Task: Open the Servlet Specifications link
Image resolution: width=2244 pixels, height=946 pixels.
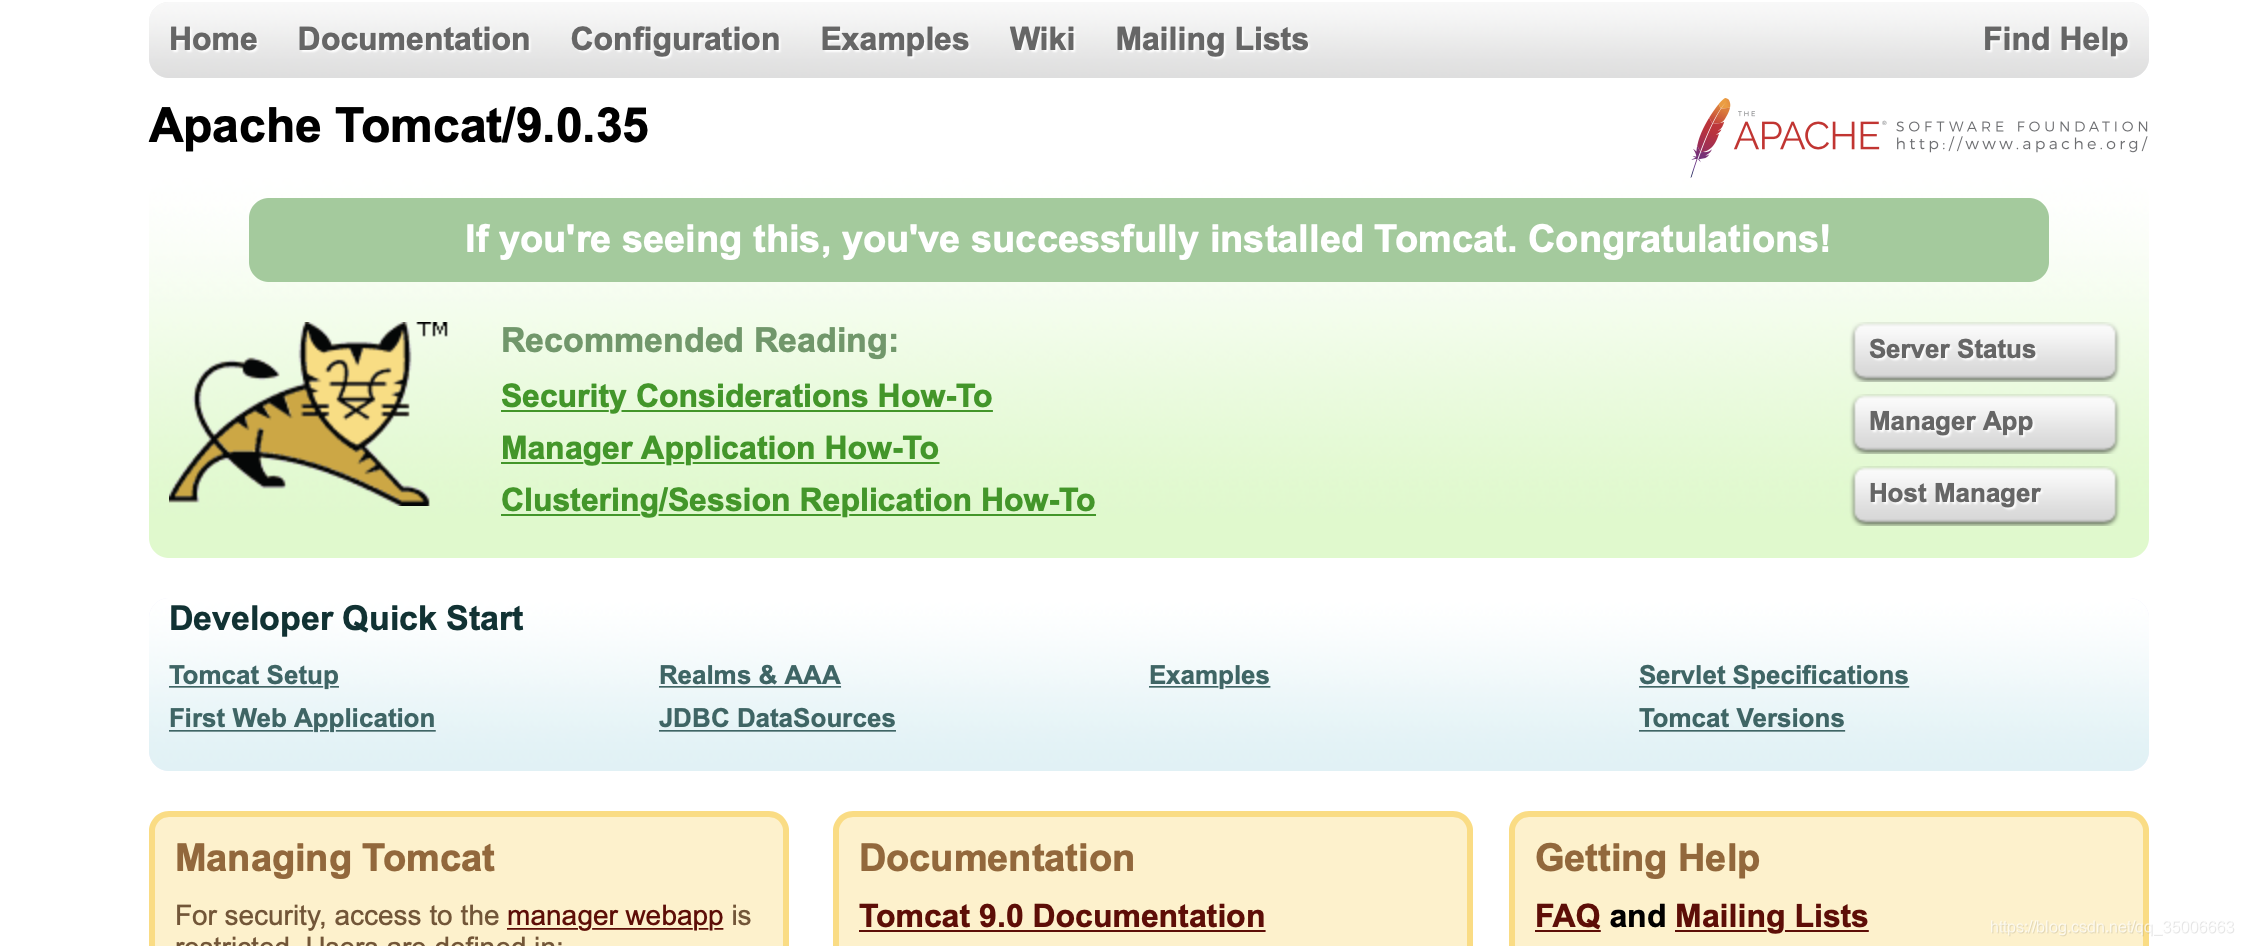Action: point(1774,675)
